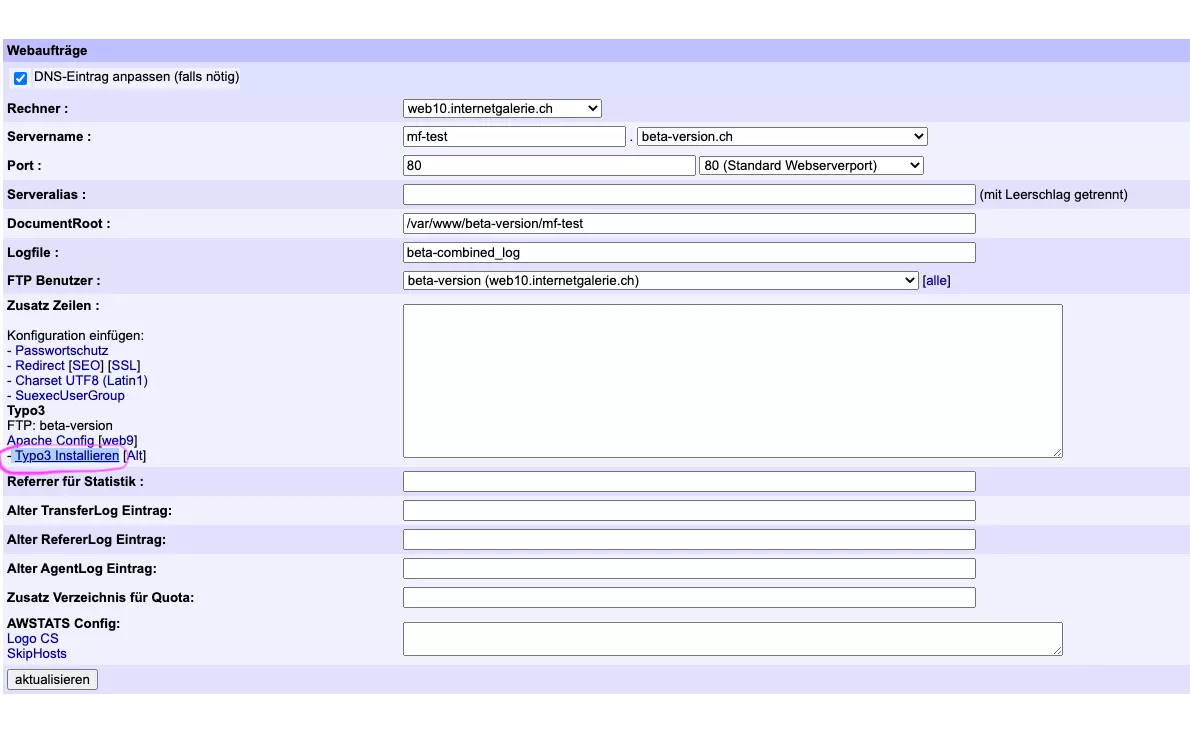Click the Logfile input field

pyautogui.click(x=688, y=253)
